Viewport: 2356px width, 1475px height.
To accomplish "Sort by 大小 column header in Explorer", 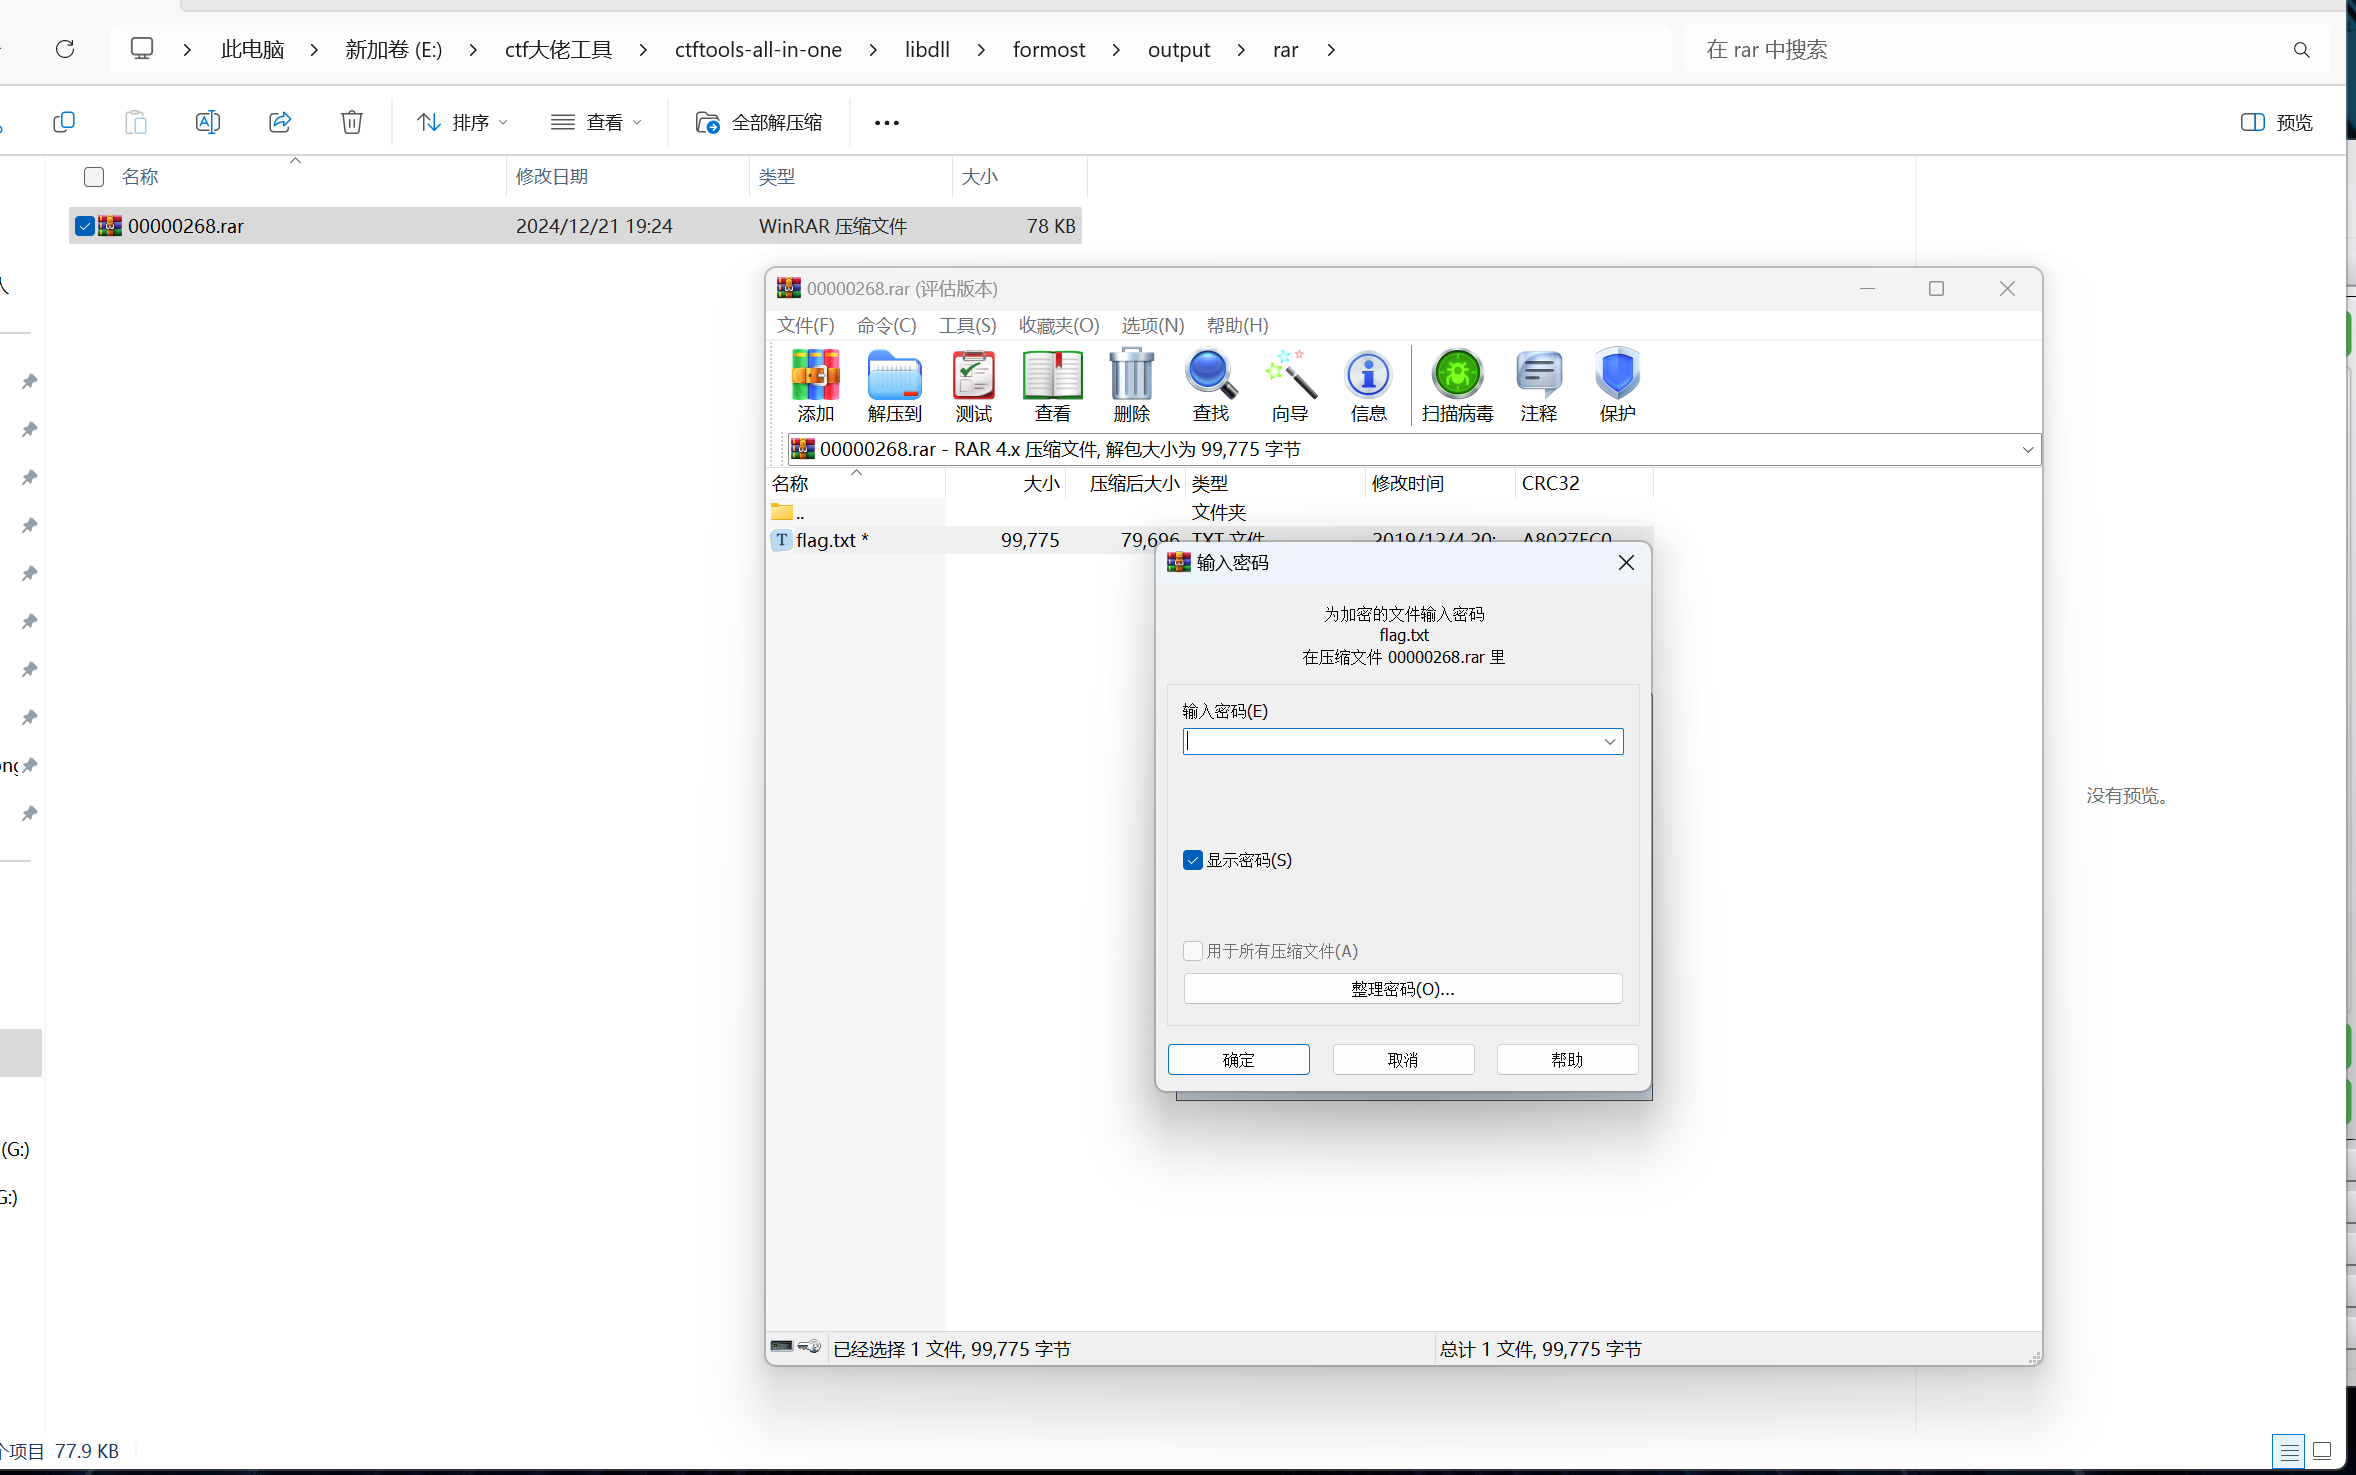I will point(1019,177).
